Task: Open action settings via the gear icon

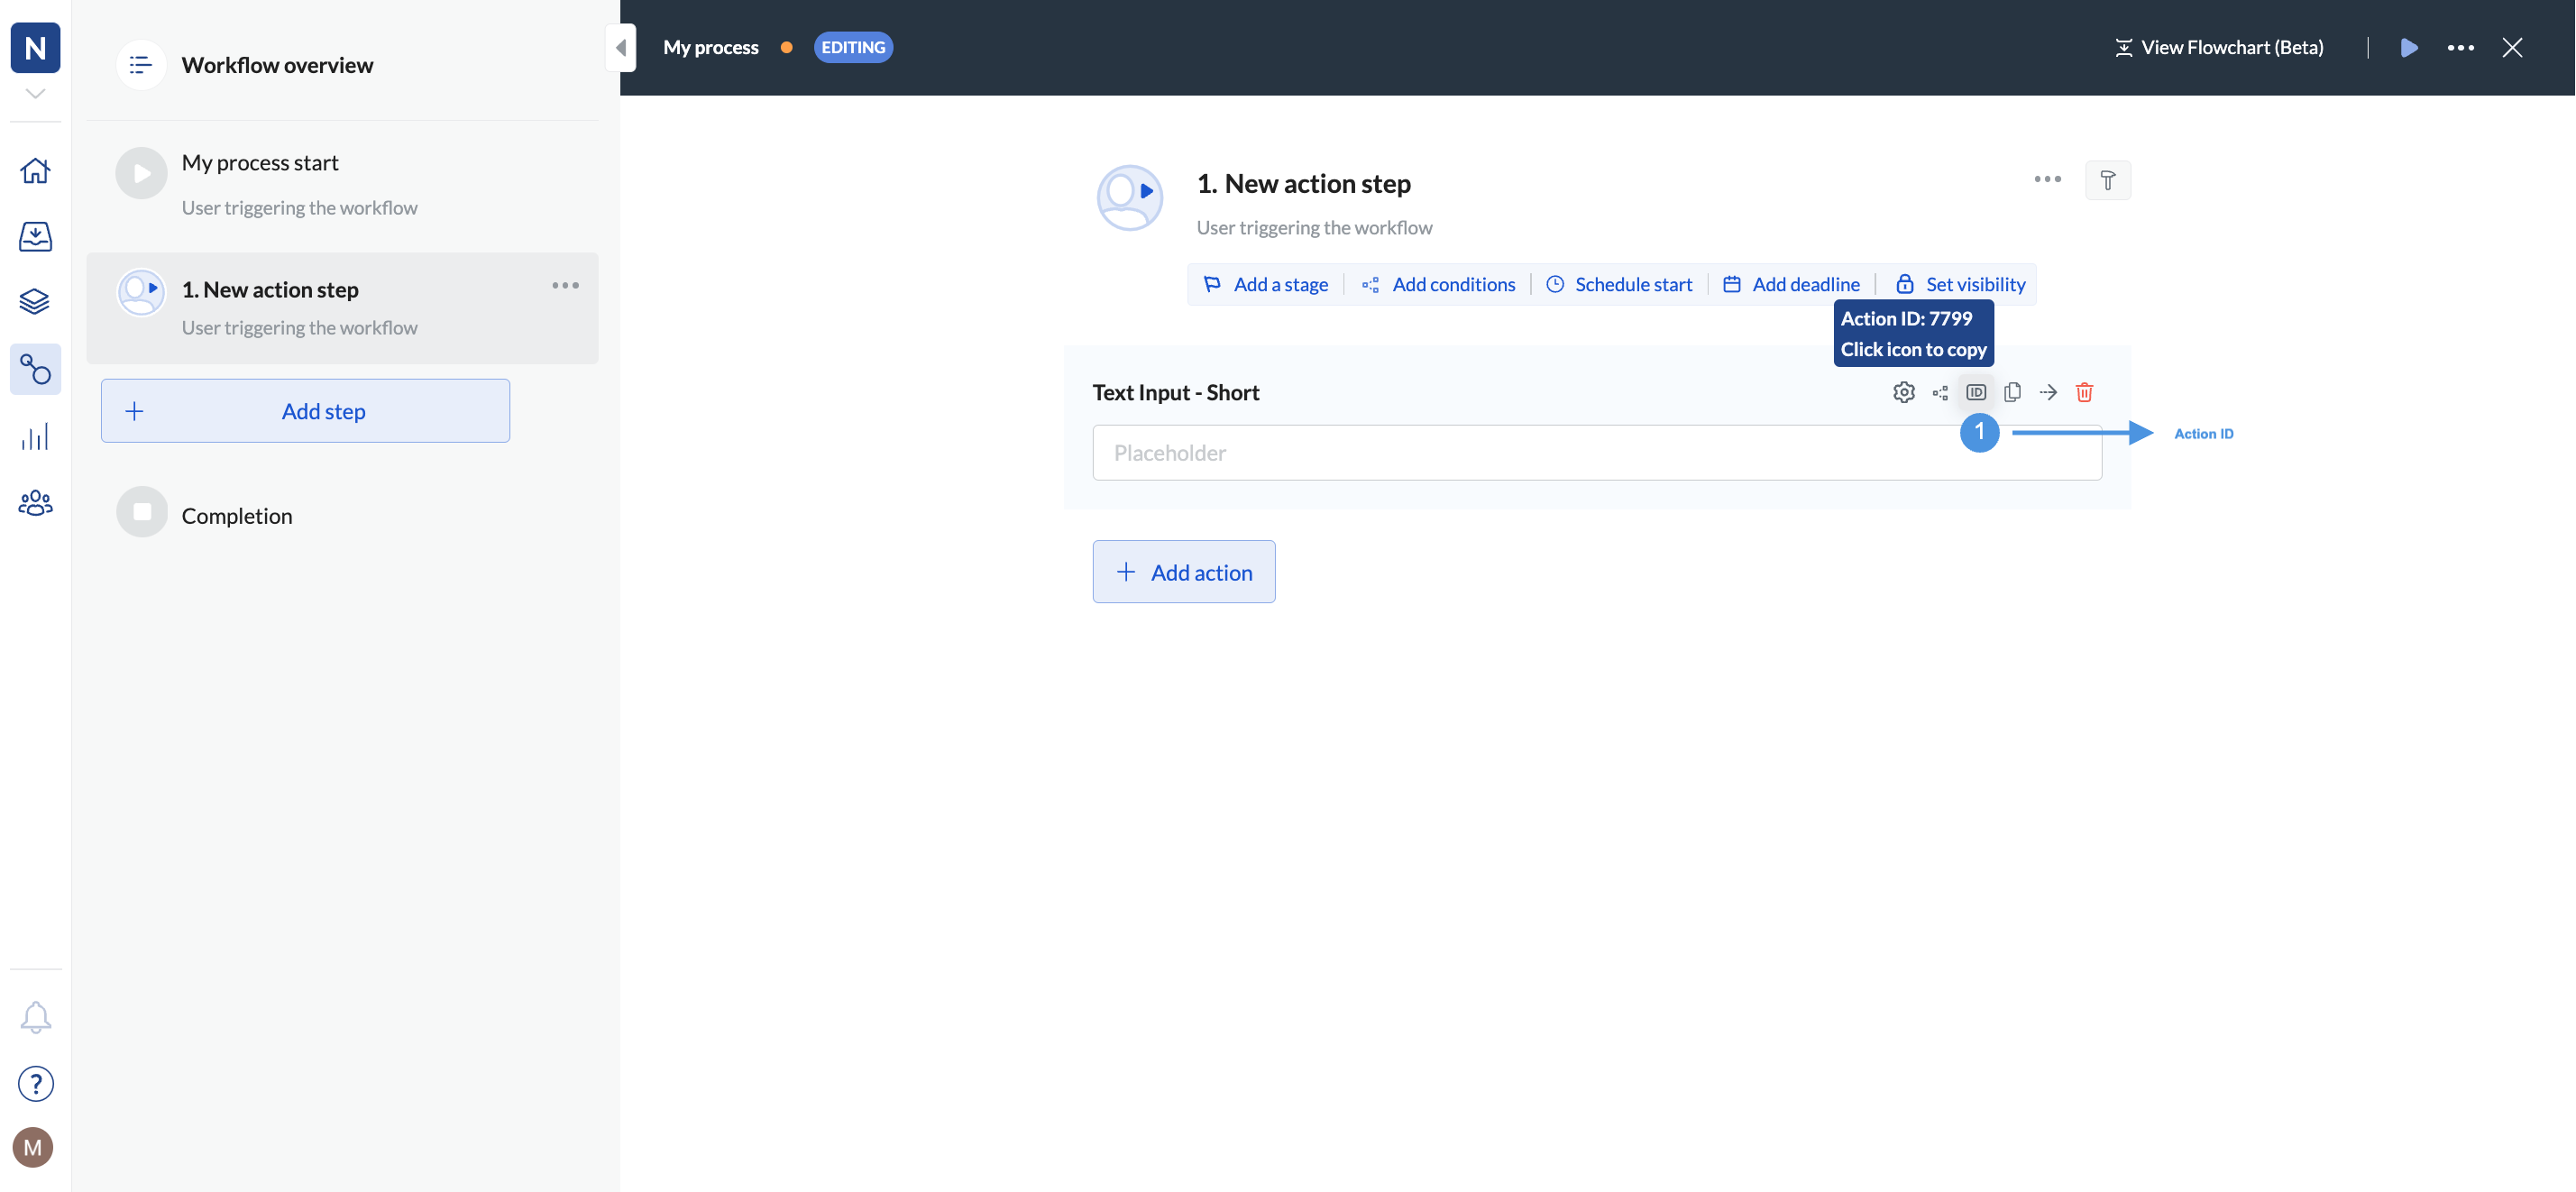Action: coord(1903,392)
